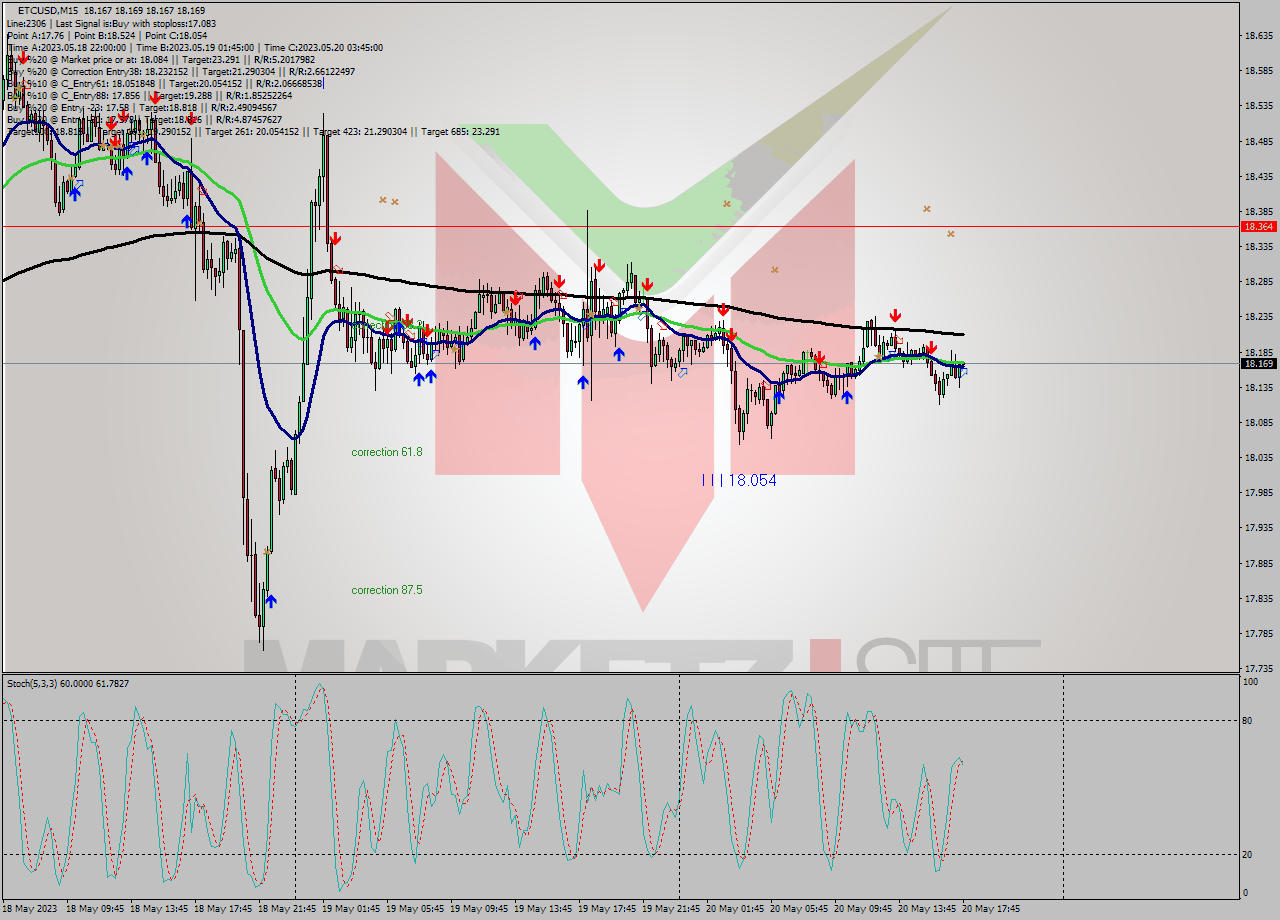
Task: Click the 'Point A:17.76' info line
Action: (x=107, y=35)
